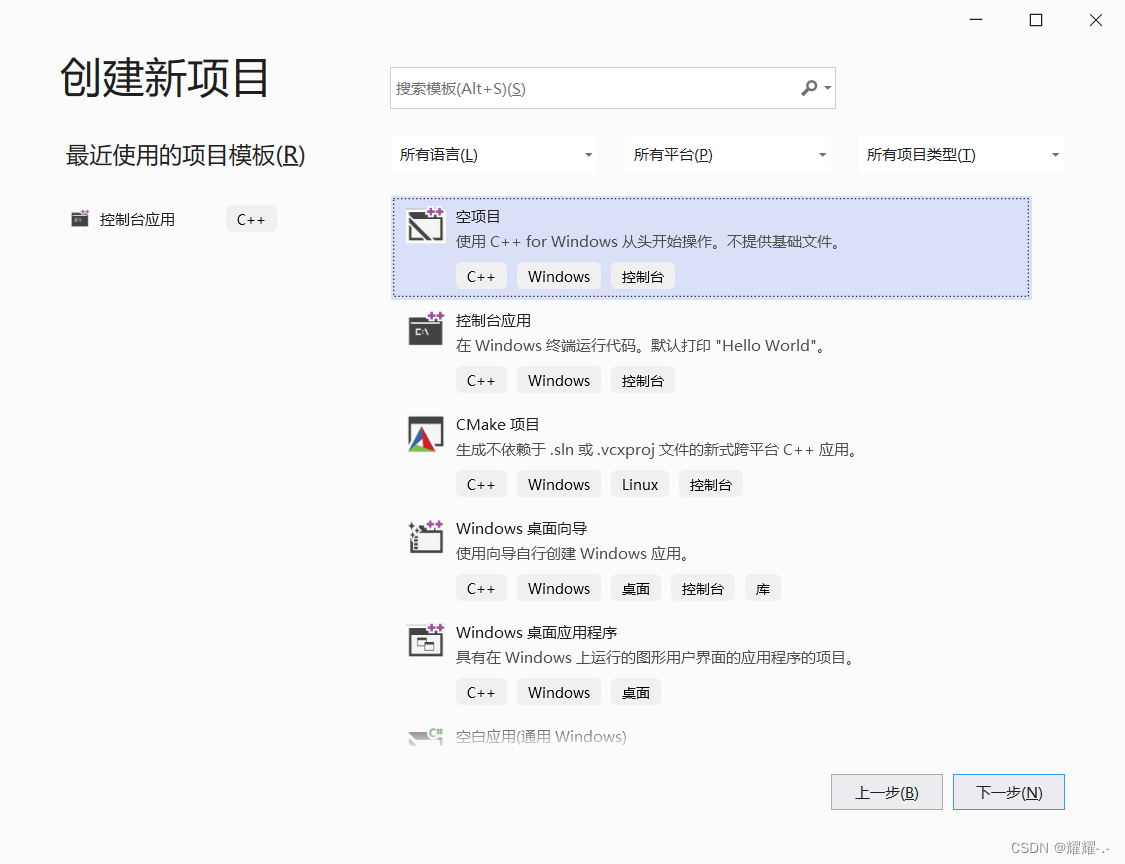
Task: Click the recent 控制台应用 template icon
Action: click(x=80, y=218)
